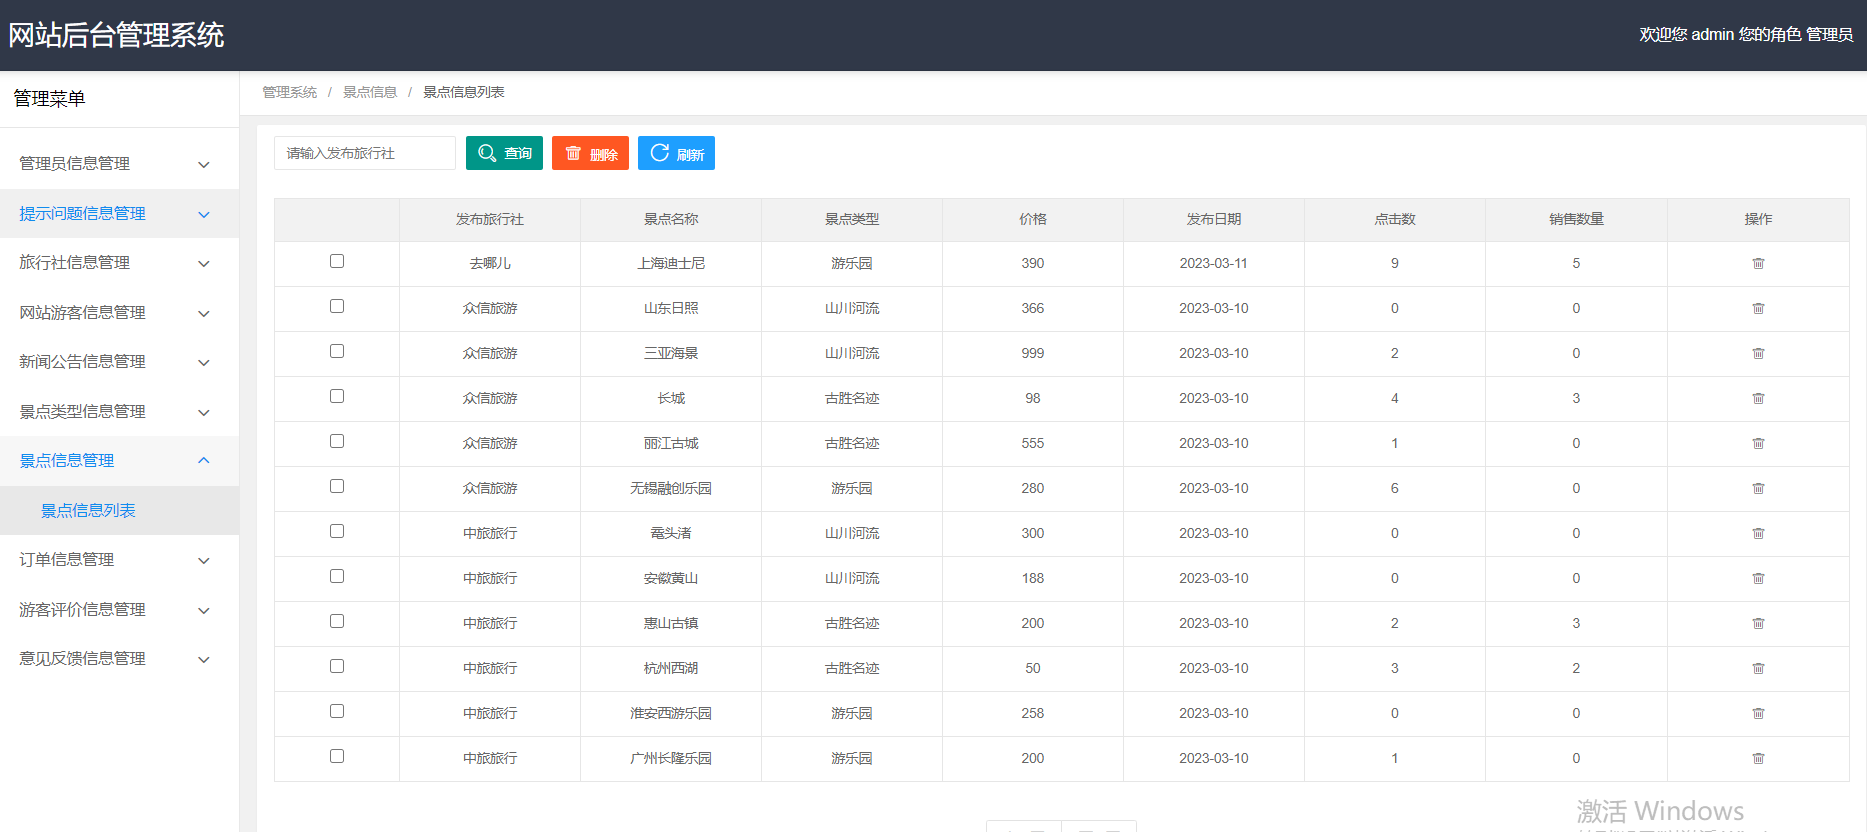Viewport: 1867px width, 832px height.
Task: Click the green 查询 search button
Action: (x=504, y=153)
